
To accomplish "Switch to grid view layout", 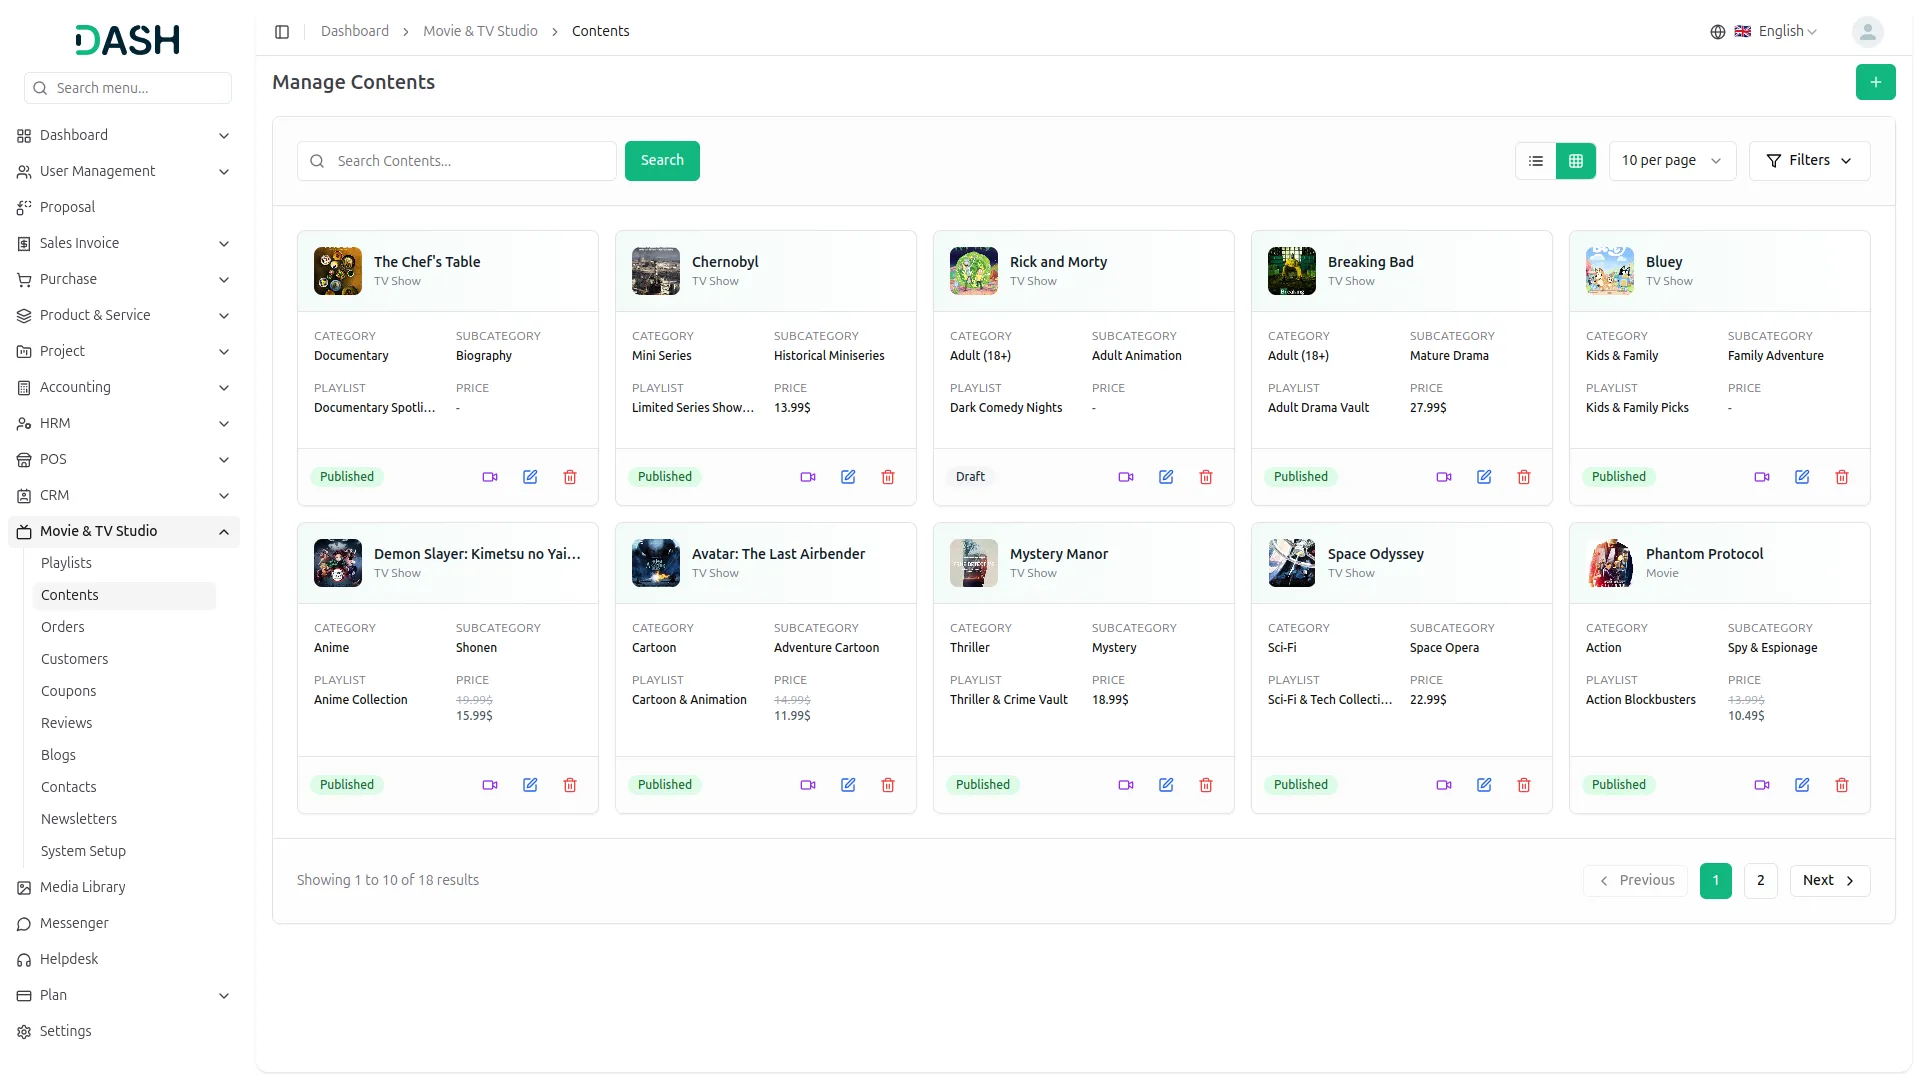I will pyautogui.click(x=1576, y=161).
